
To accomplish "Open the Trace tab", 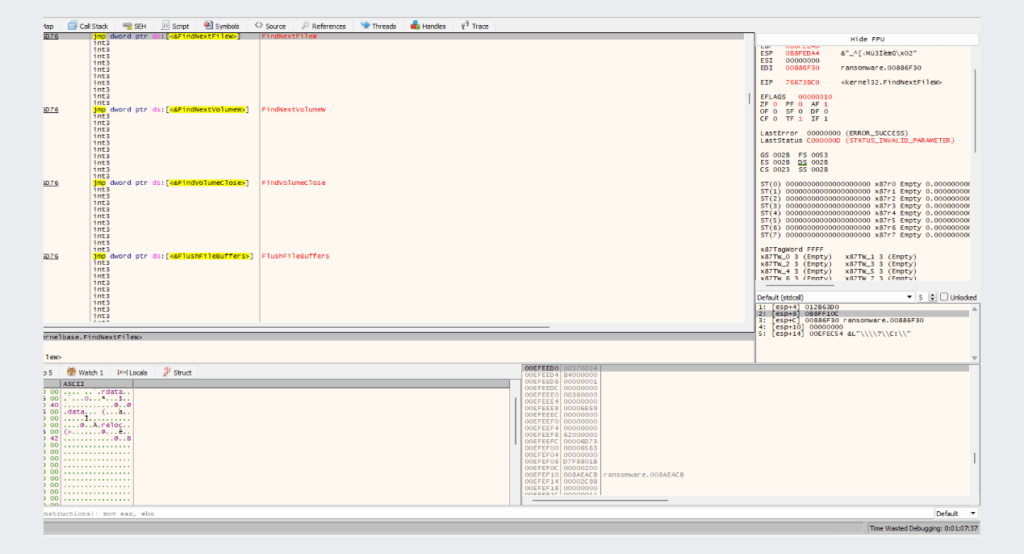I will coord(475,26).
